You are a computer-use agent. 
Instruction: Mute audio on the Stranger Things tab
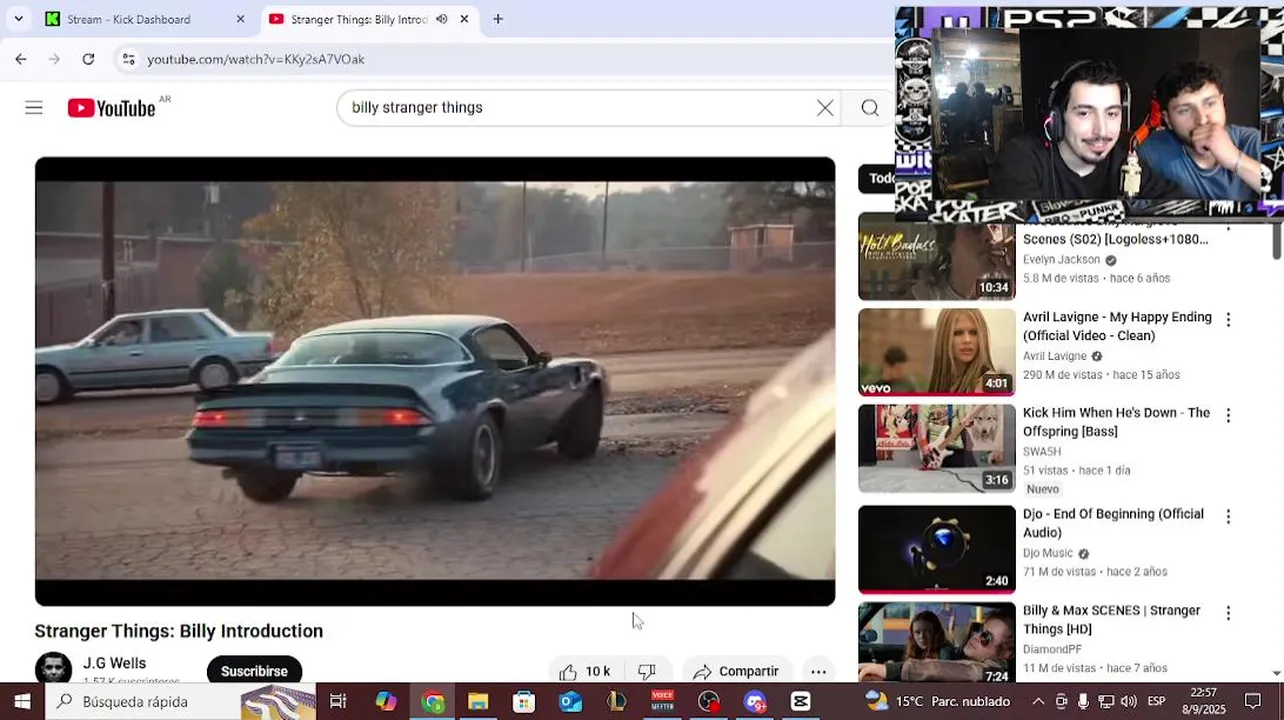(x=441, y=19)
